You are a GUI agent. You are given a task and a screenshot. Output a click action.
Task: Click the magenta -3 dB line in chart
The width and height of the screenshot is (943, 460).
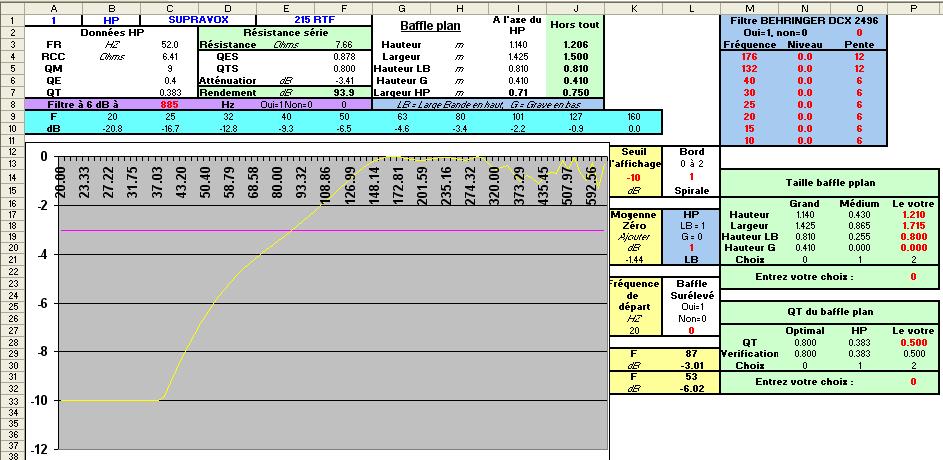tap(333, 230)
